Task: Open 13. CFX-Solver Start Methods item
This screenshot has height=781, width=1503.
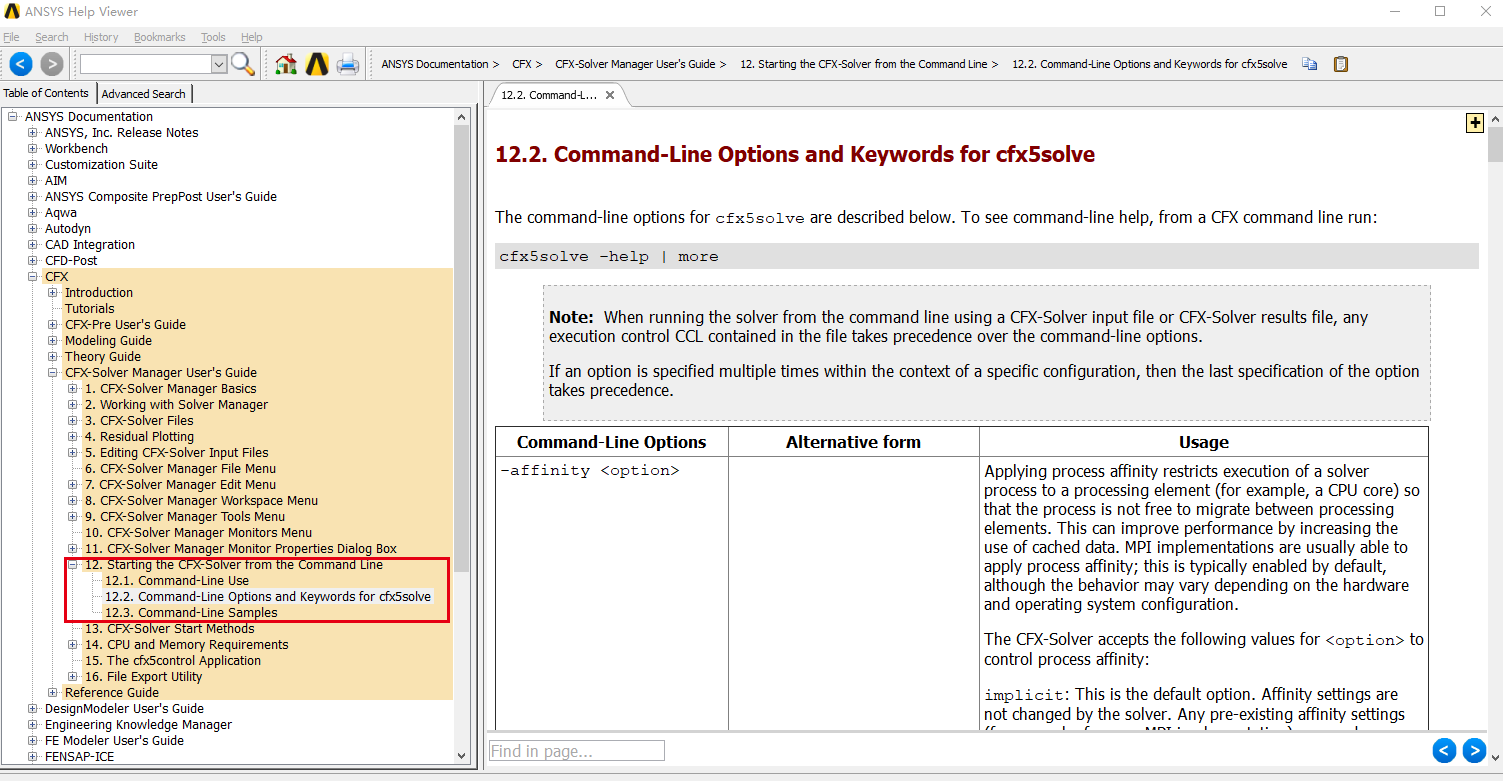Action: 169,629
